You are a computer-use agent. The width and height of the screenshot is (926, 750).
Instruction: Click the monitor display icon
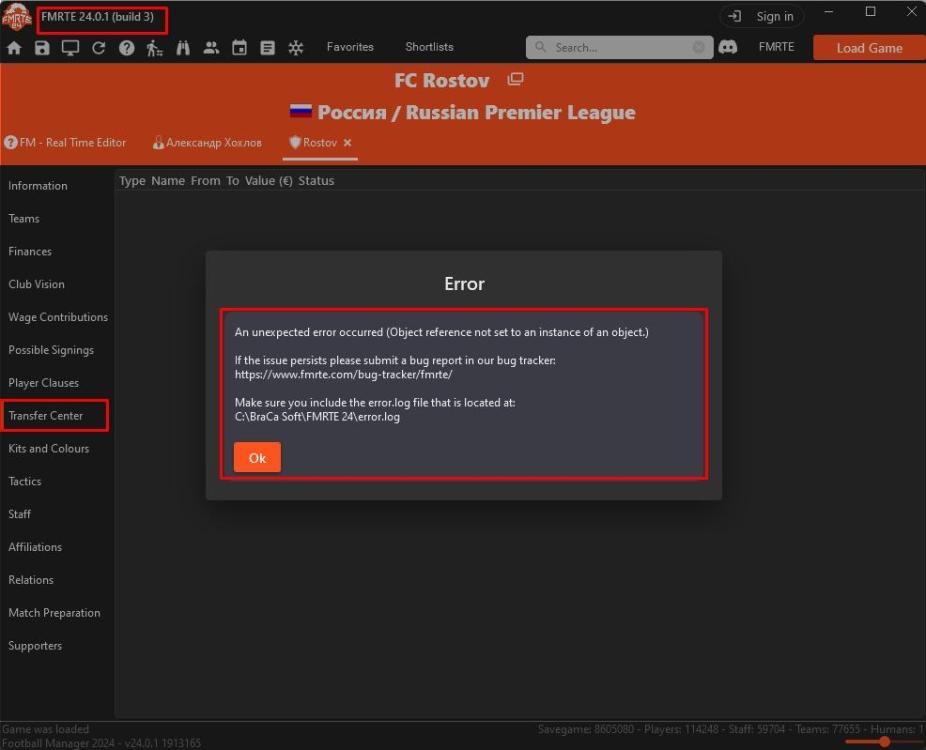70,48
